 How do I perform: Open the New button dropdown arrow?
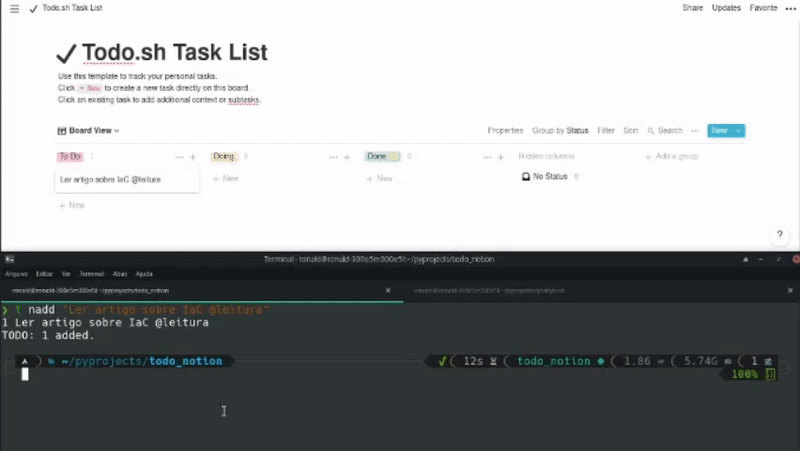[x=738, y=131]
